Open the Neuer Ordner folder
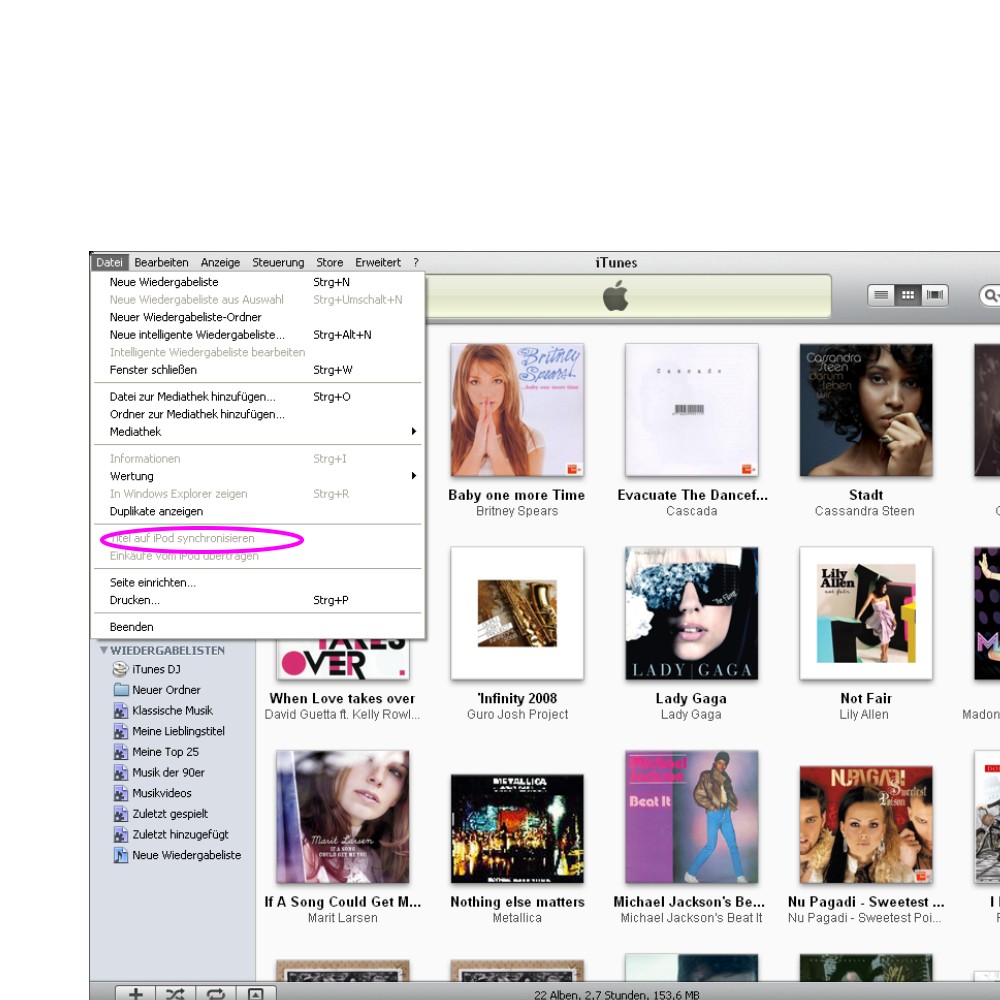Screen dimensions: 1000x1000 (x=157, y=689)
